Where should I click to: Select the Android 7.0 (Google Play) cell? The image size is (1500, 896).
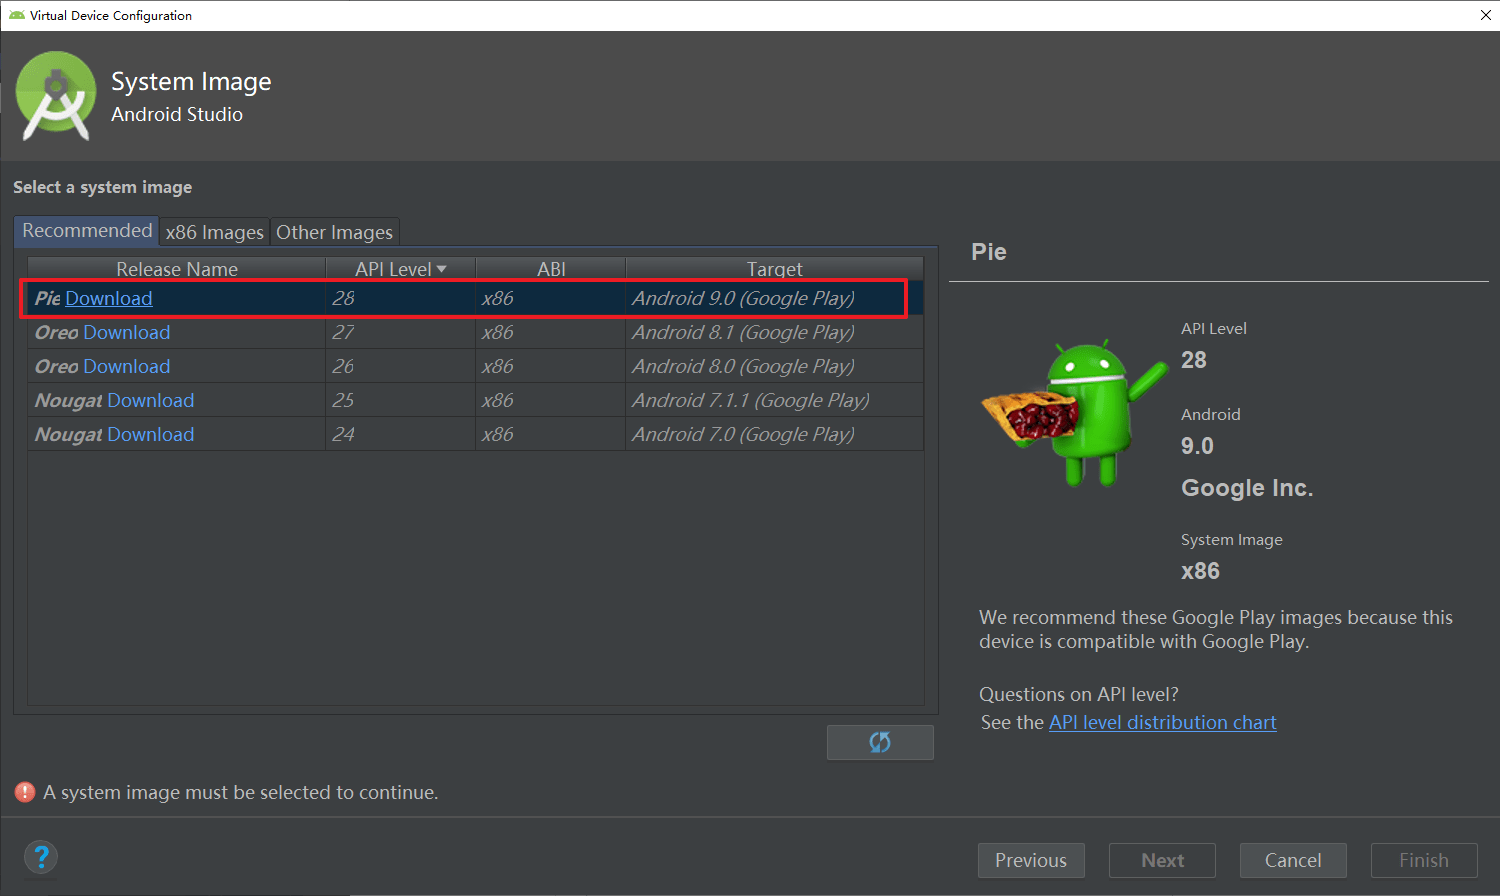click(x=775, y=434)
